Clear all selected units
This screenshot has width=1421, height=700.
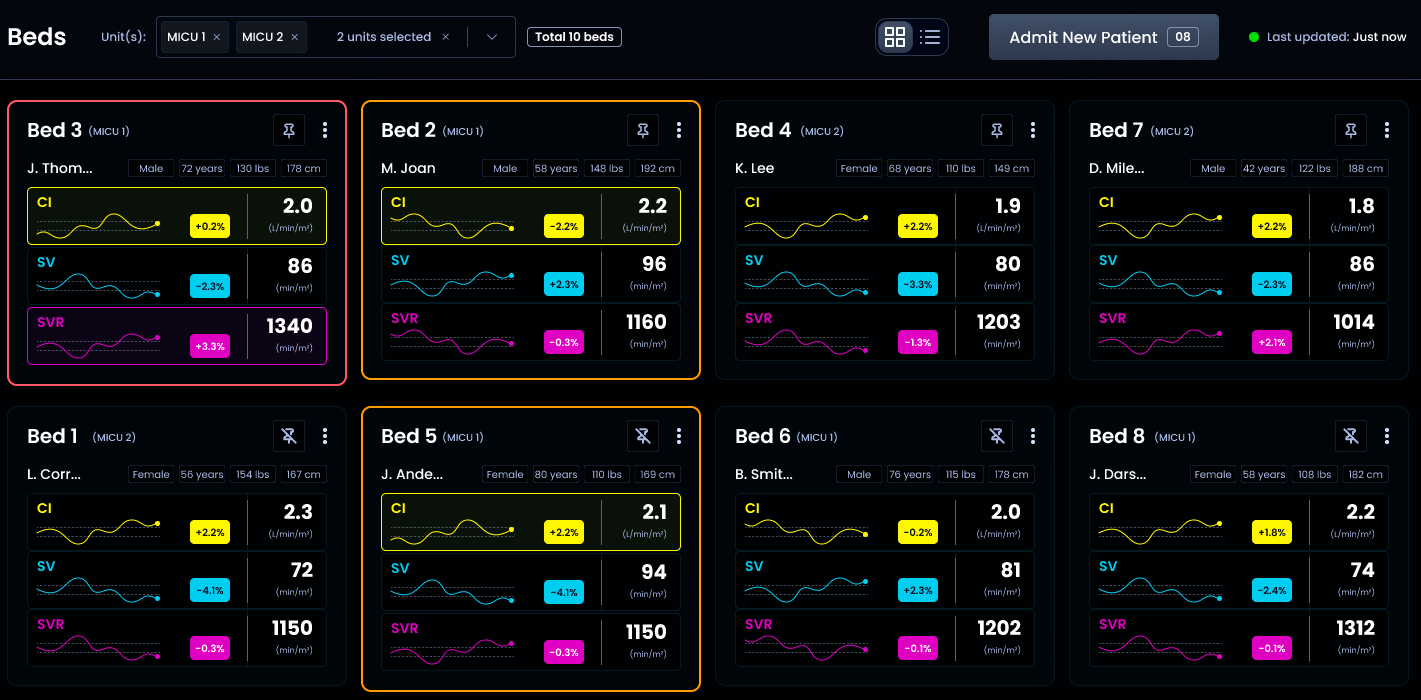(446, 37)
